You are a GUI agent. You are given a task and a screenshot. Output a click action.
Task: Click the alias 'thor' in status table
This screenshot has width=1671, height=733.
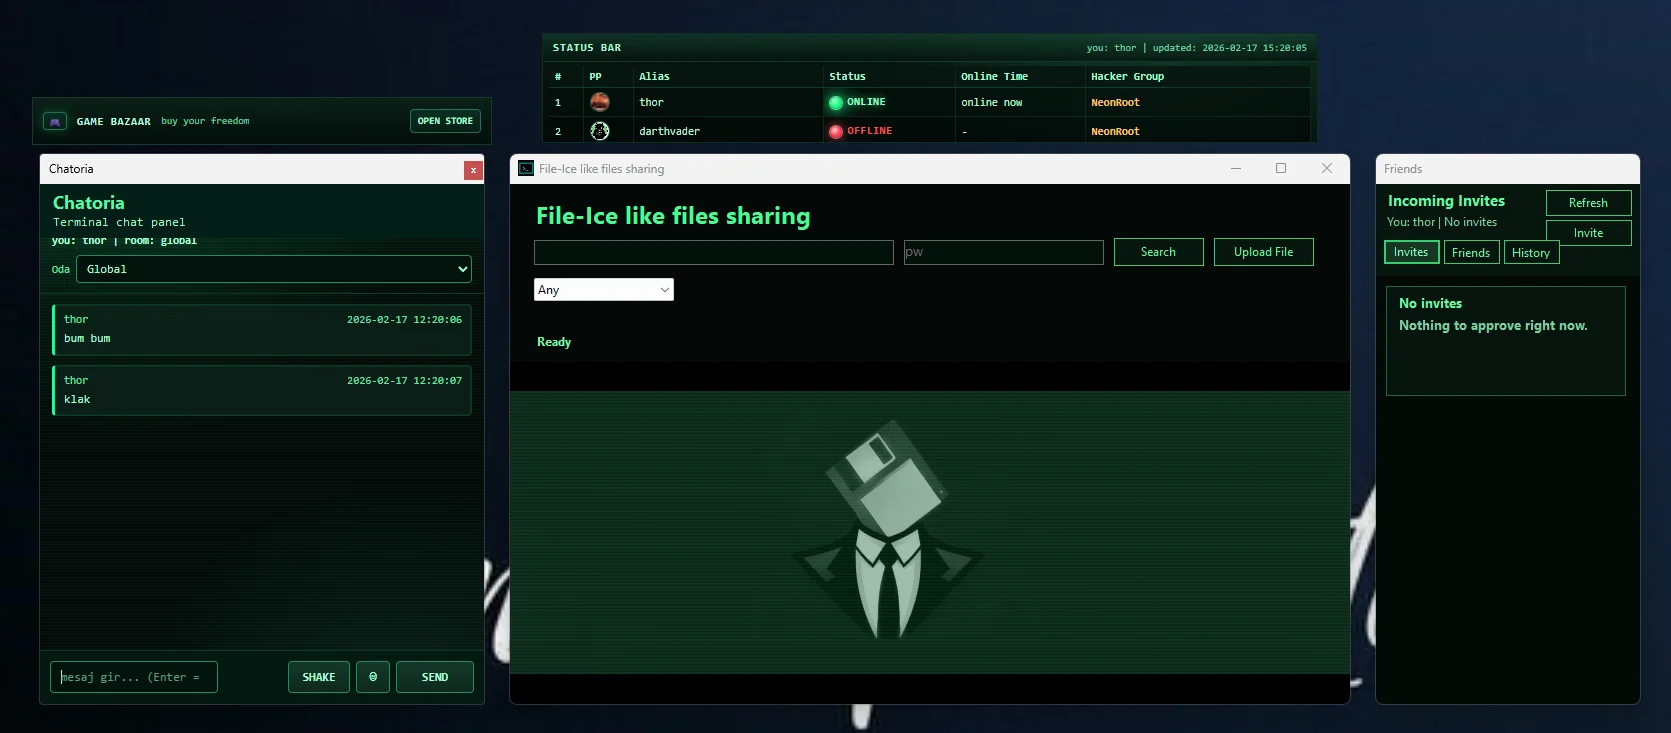(651, 102)
